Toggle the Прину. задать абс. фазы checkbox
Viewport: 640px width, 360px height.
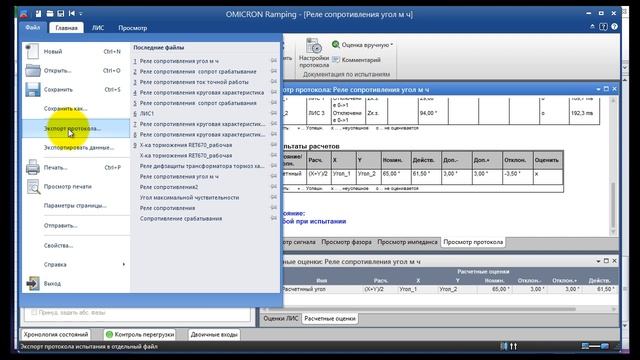click(34, 312)
